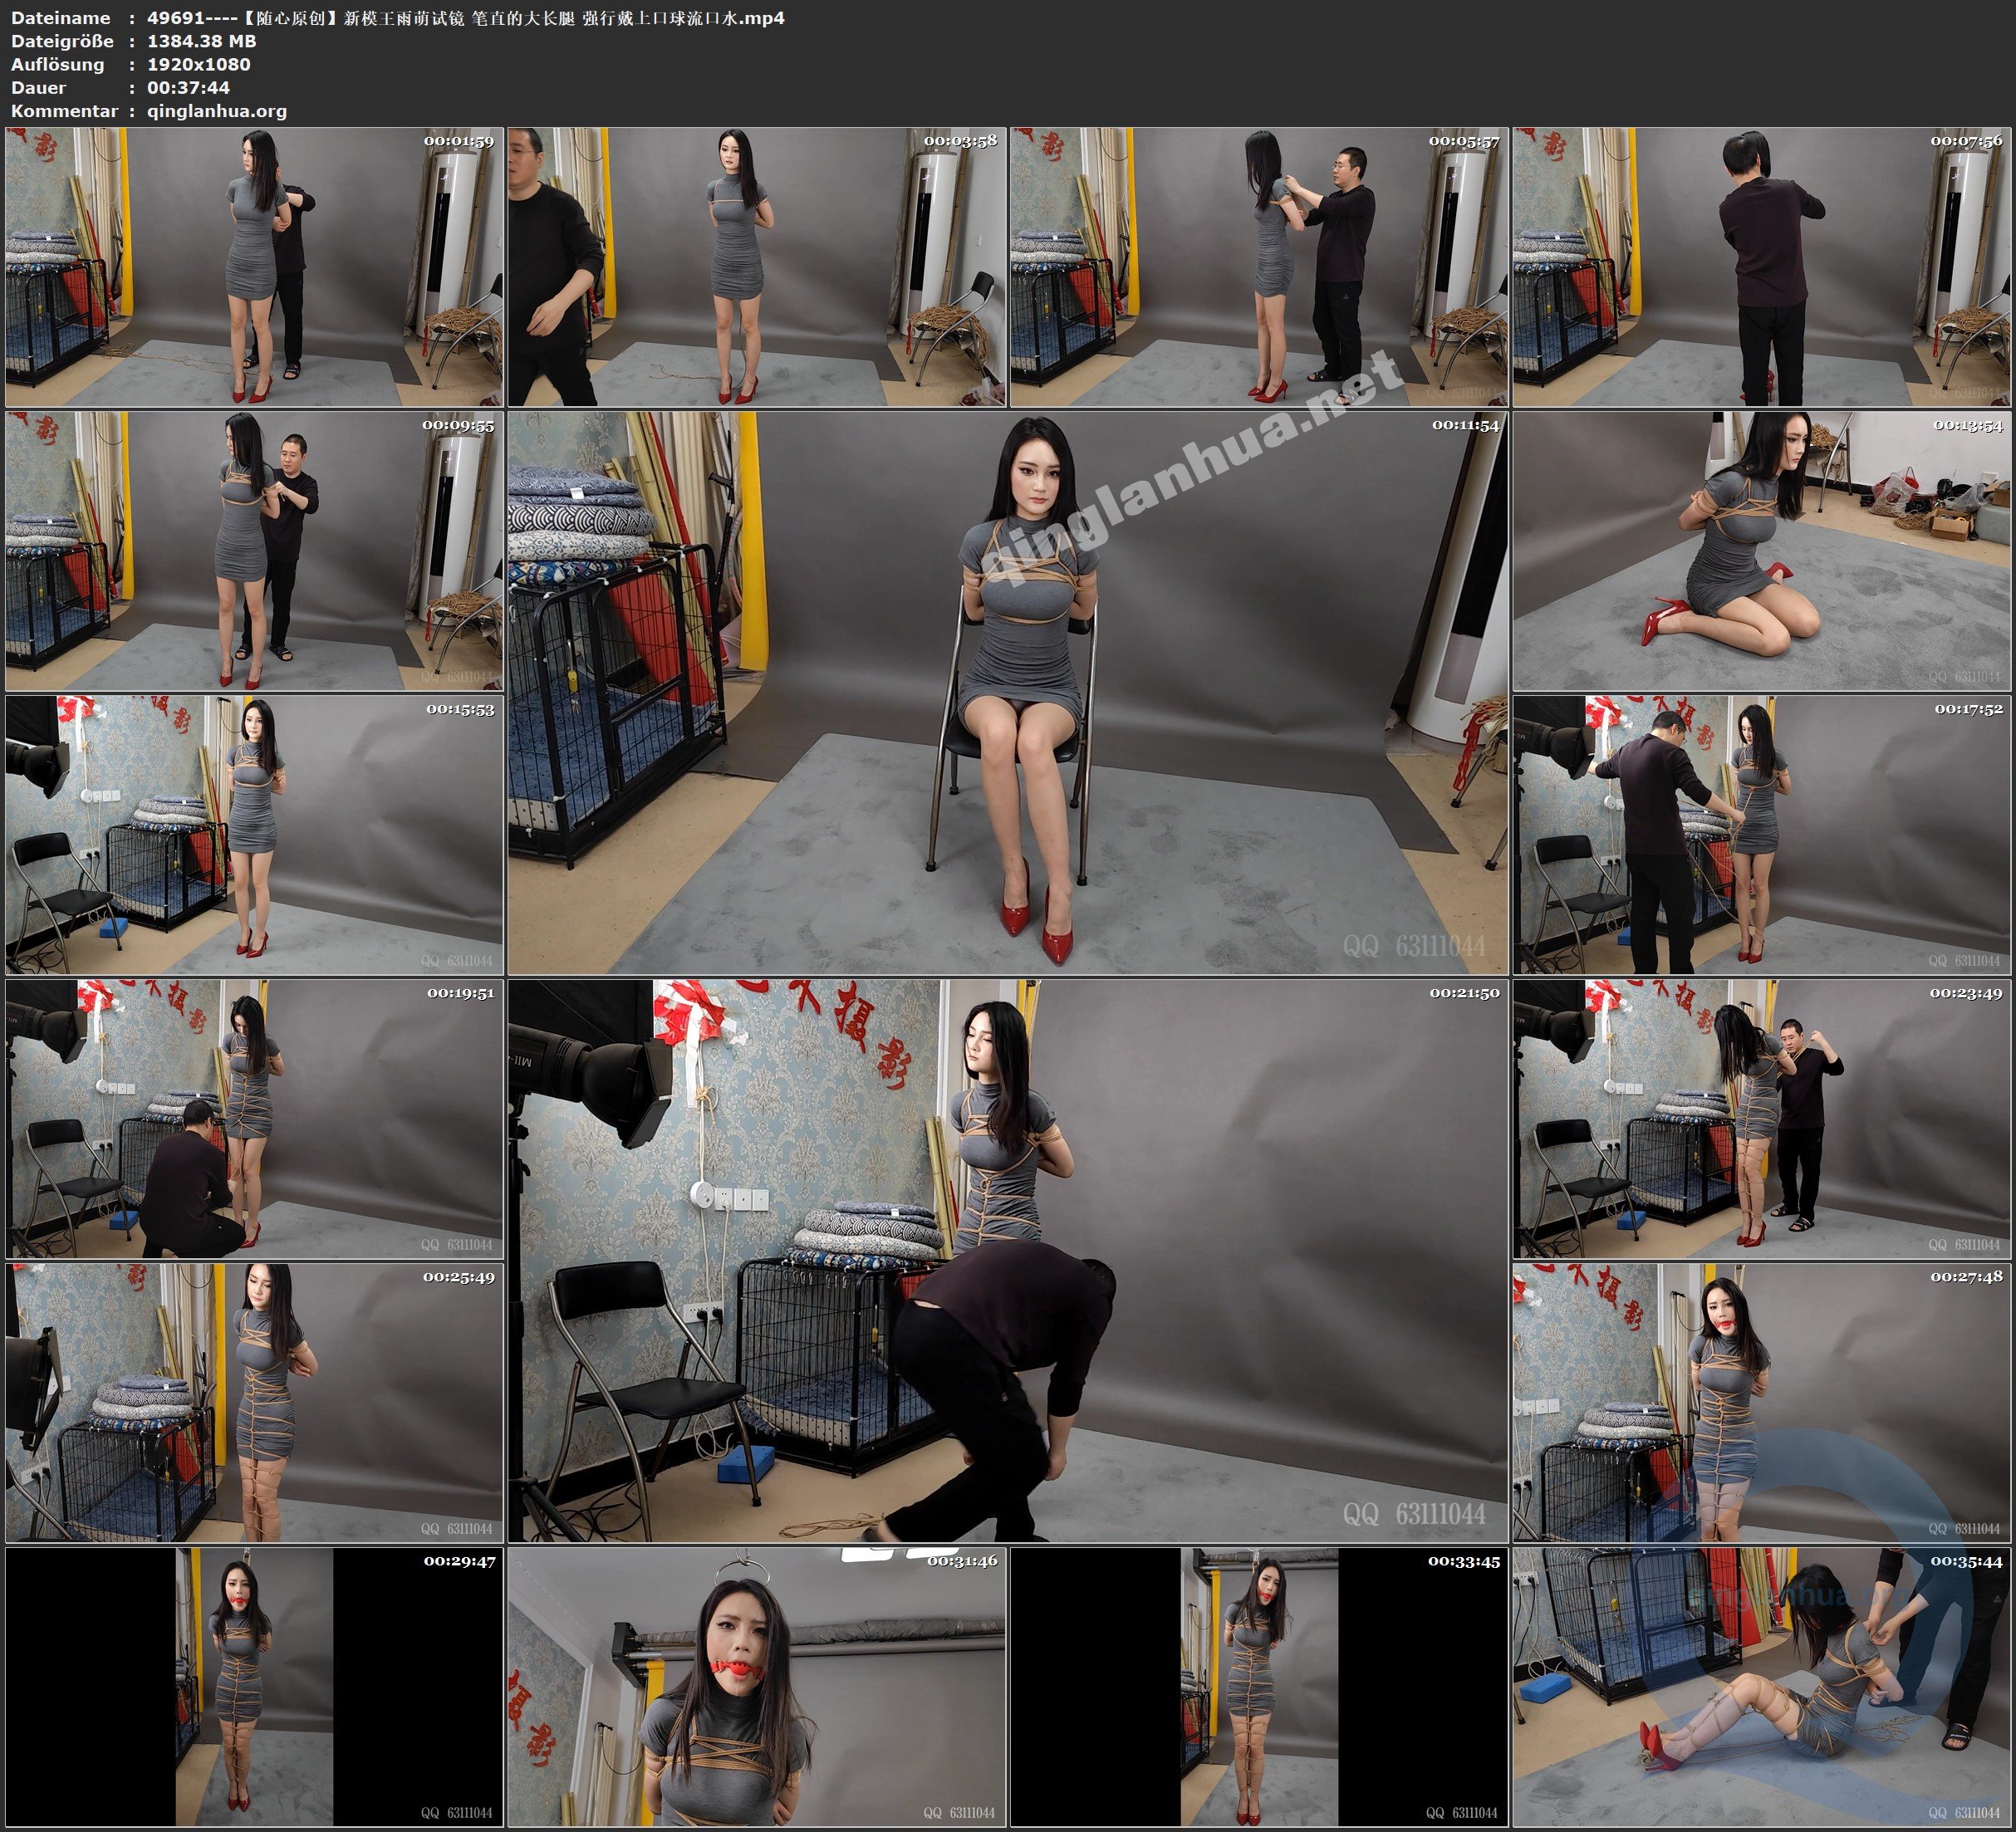Viewport: 2016px width, 1832px height.
Task: Click the thumbnail marked 00:23:49
Action: pos(1761,1119)
